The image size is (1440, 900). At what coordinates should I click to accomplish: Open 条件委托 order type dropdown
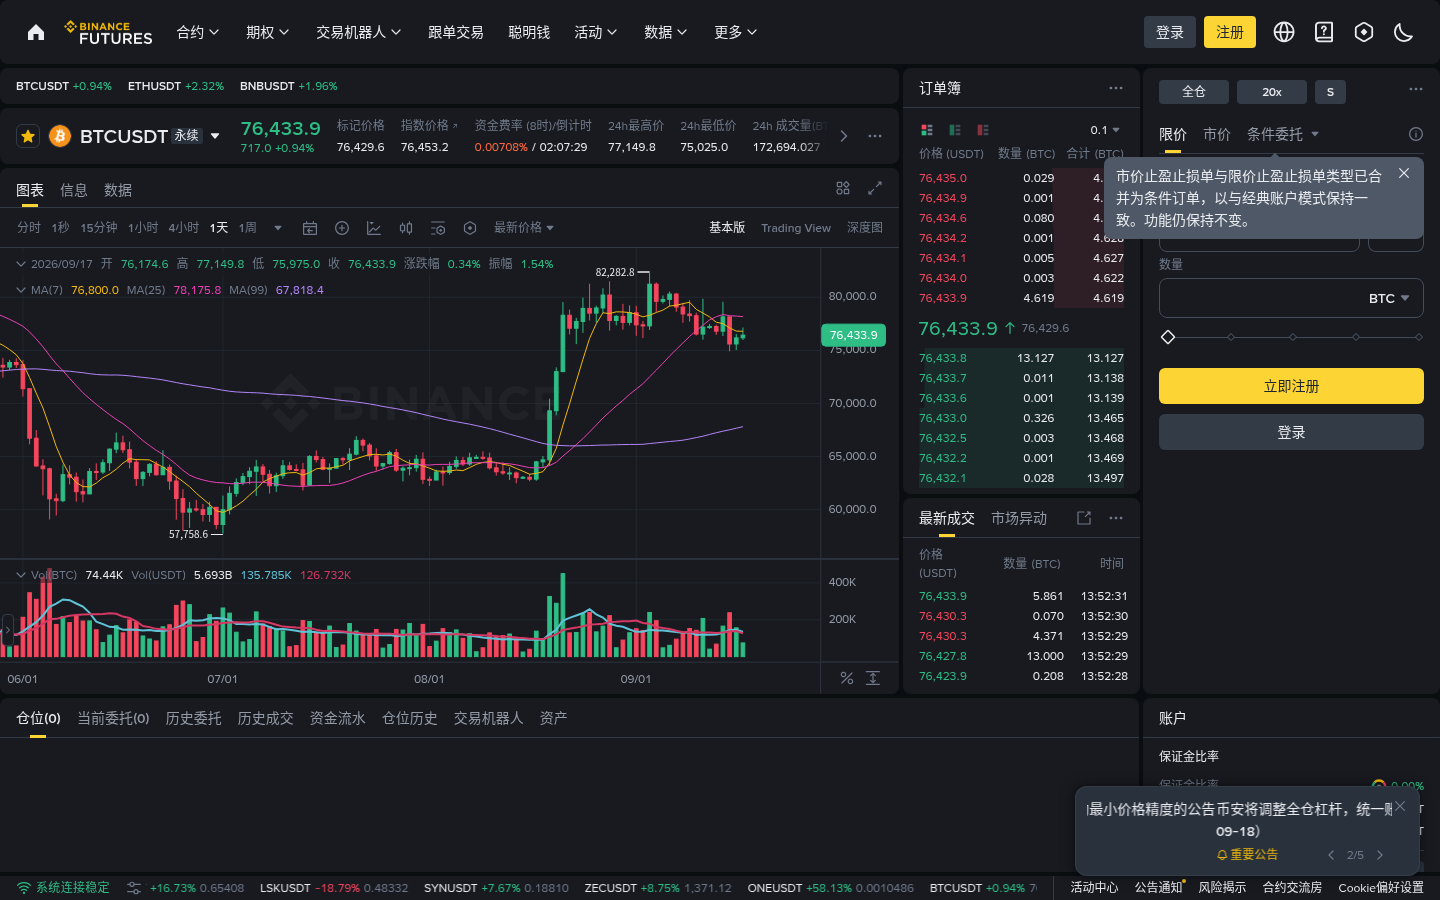pyautogui.click(x=1283, y=134)
